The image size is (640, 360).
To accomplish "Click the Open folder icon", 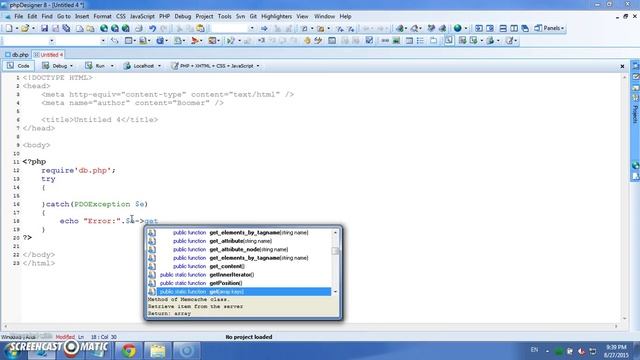I will (25, 28).
